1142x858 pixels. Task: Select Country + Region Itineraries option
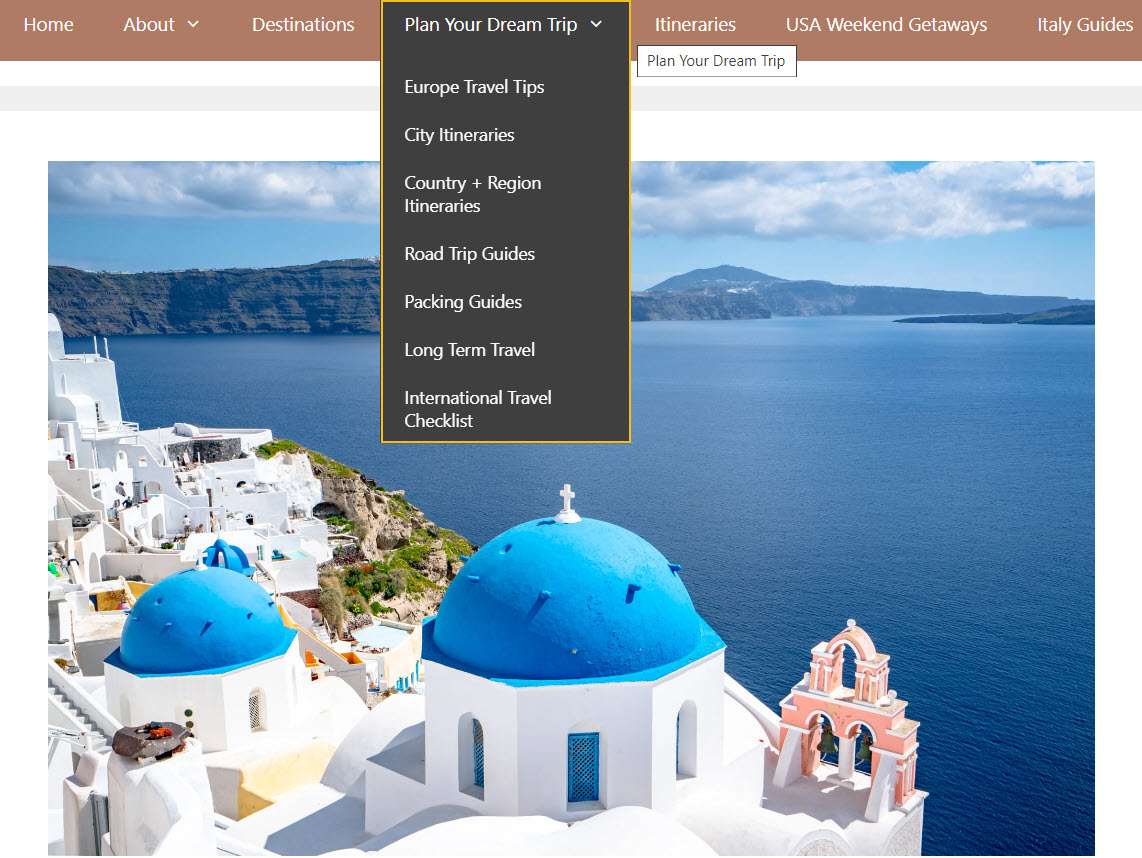472,194
